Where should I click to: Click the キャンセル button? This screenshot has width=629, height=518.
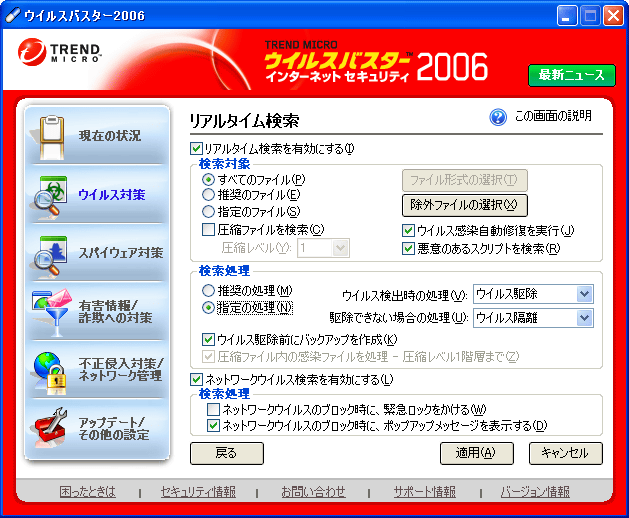coord(566,453)
